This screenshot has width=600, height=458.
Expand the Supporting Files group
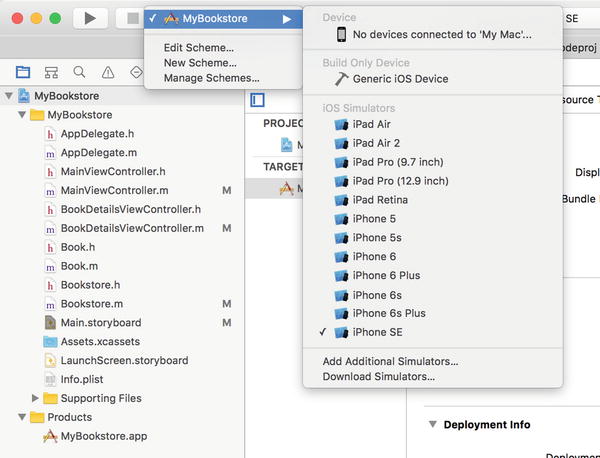pos(35,398)
